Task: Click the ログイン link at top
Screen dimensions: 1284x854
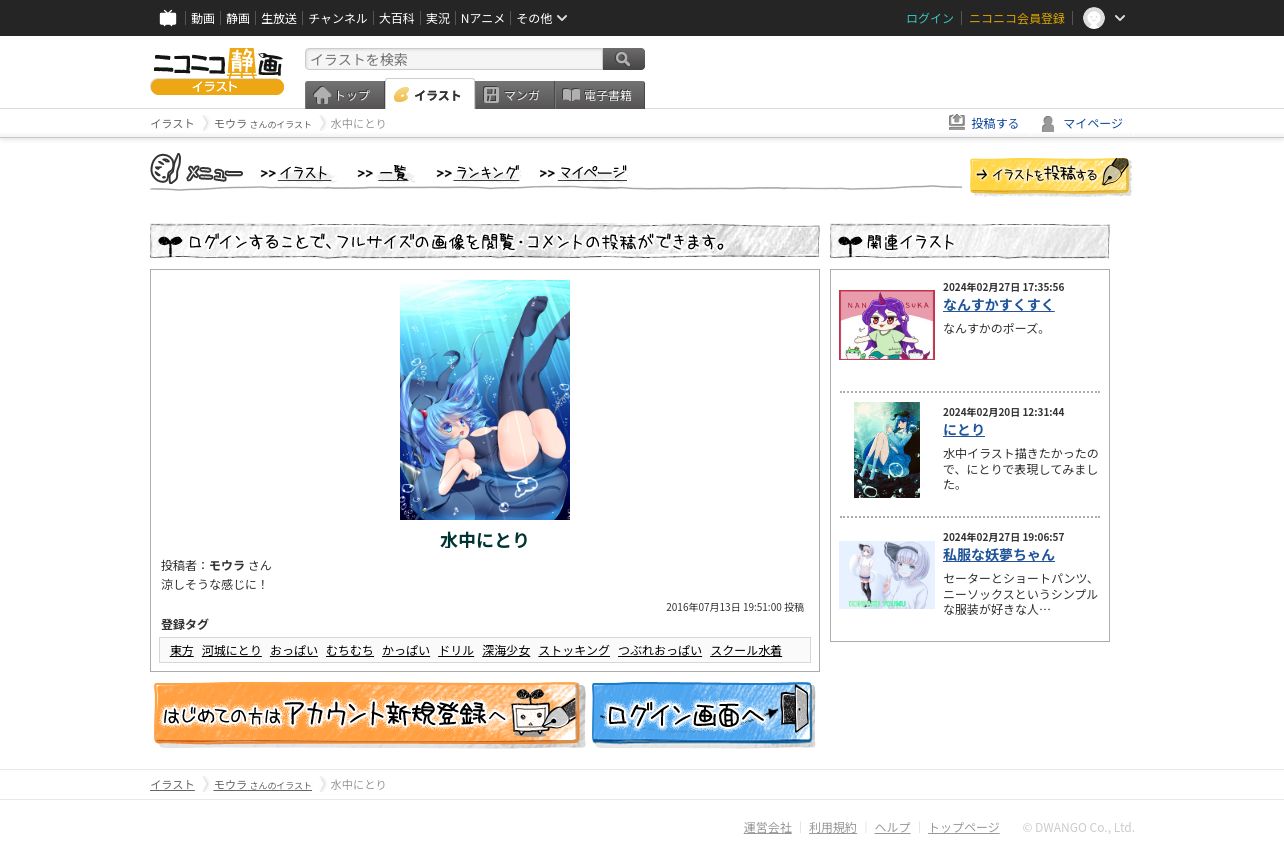Action: (x=930, y=18)
